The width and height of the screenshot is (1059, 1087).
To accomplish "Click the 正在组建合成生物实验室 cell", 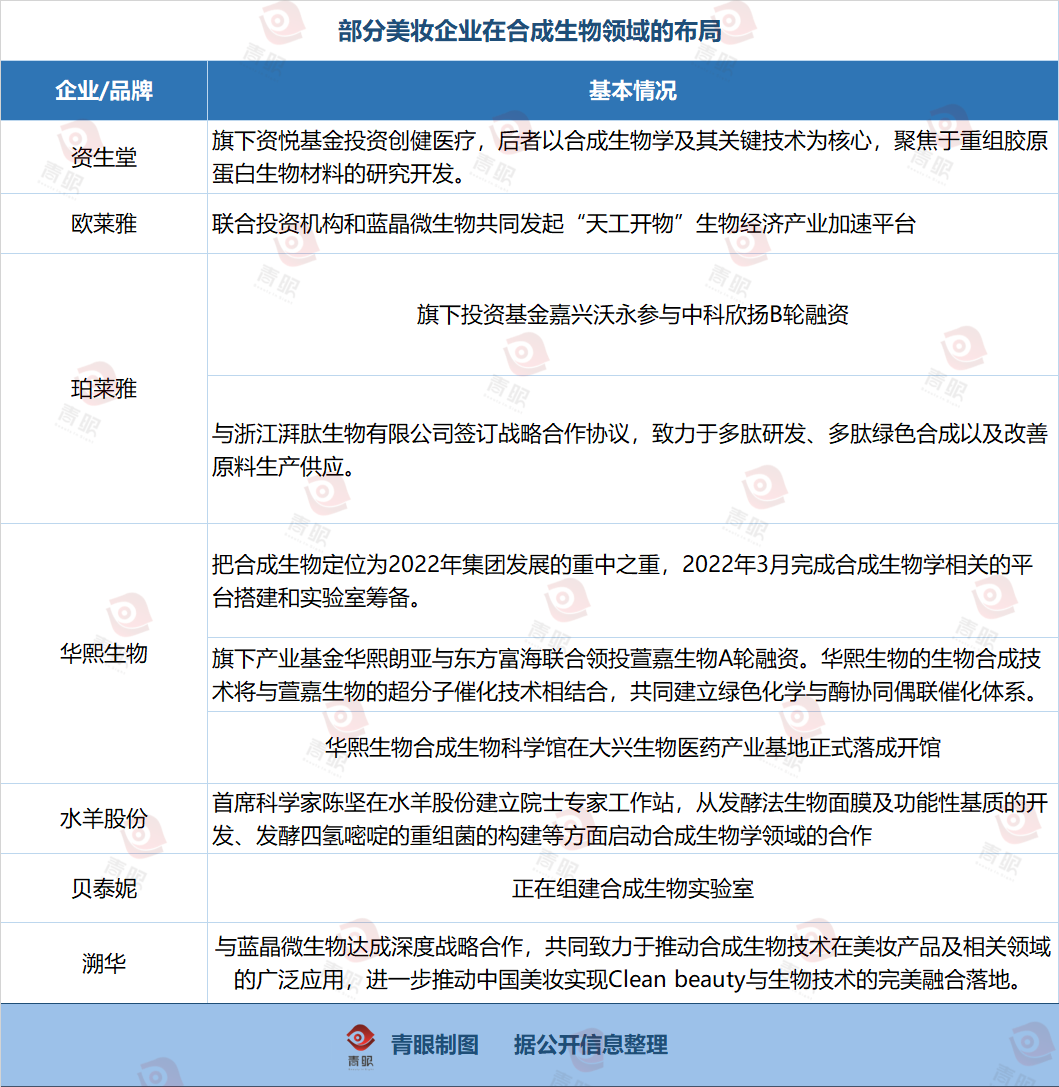I will point(633,888).
